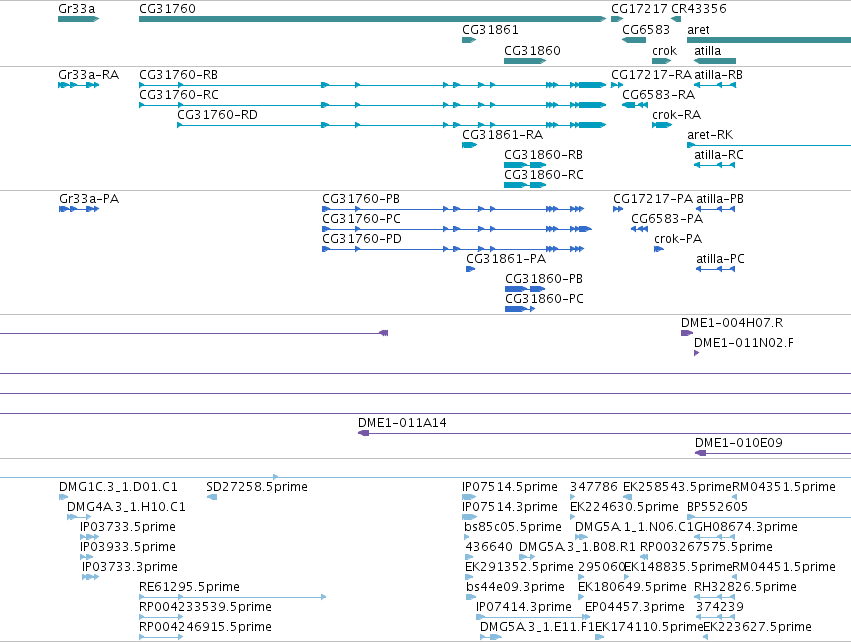Click EST DMG1C.3_1.D01.C1
This screenshot has height=642, width=851.
tap(118, 487)
